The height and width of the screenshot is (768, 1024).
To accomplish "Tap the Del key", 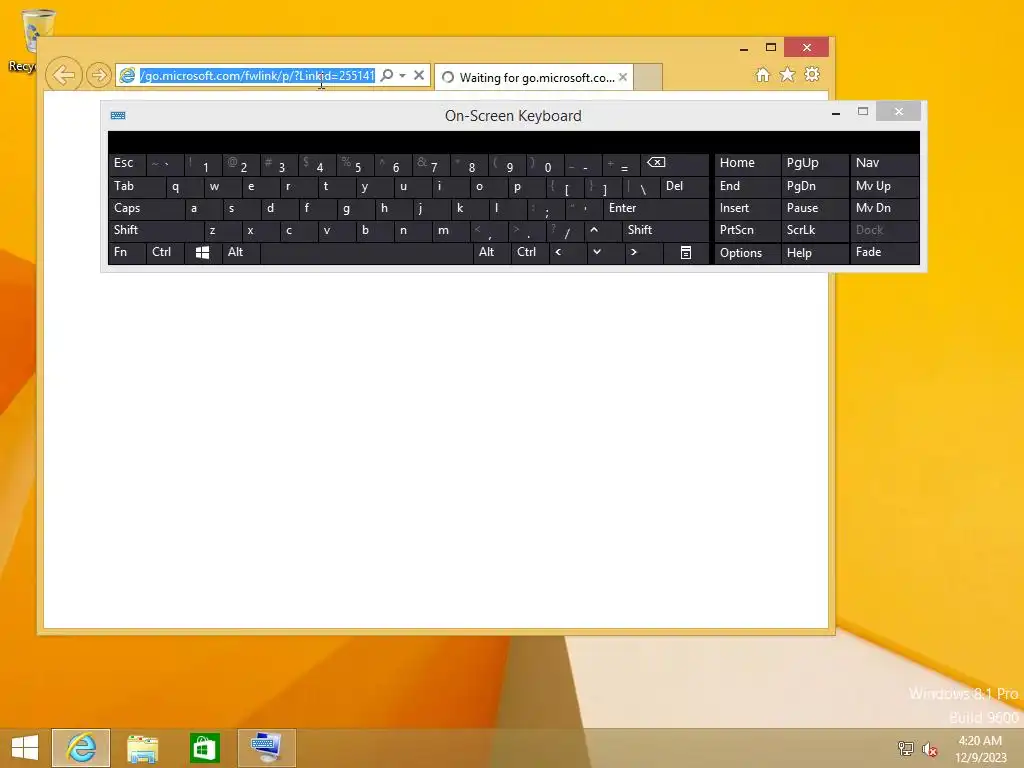I will point(685,187).
